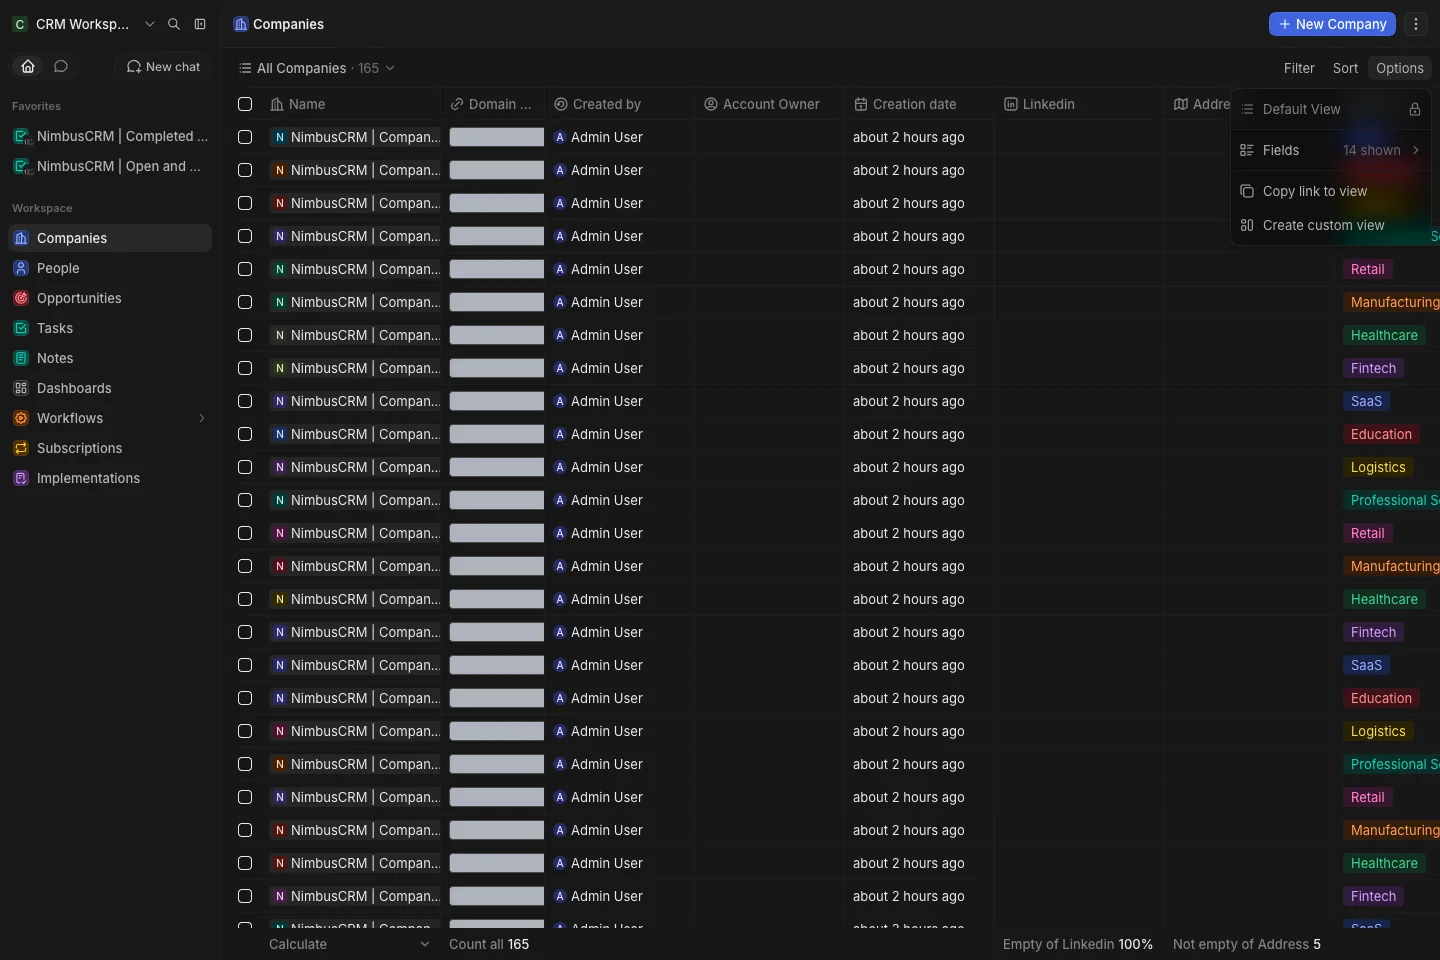
Task: Click the Name column header icon
Action: [x=277, y=104]
